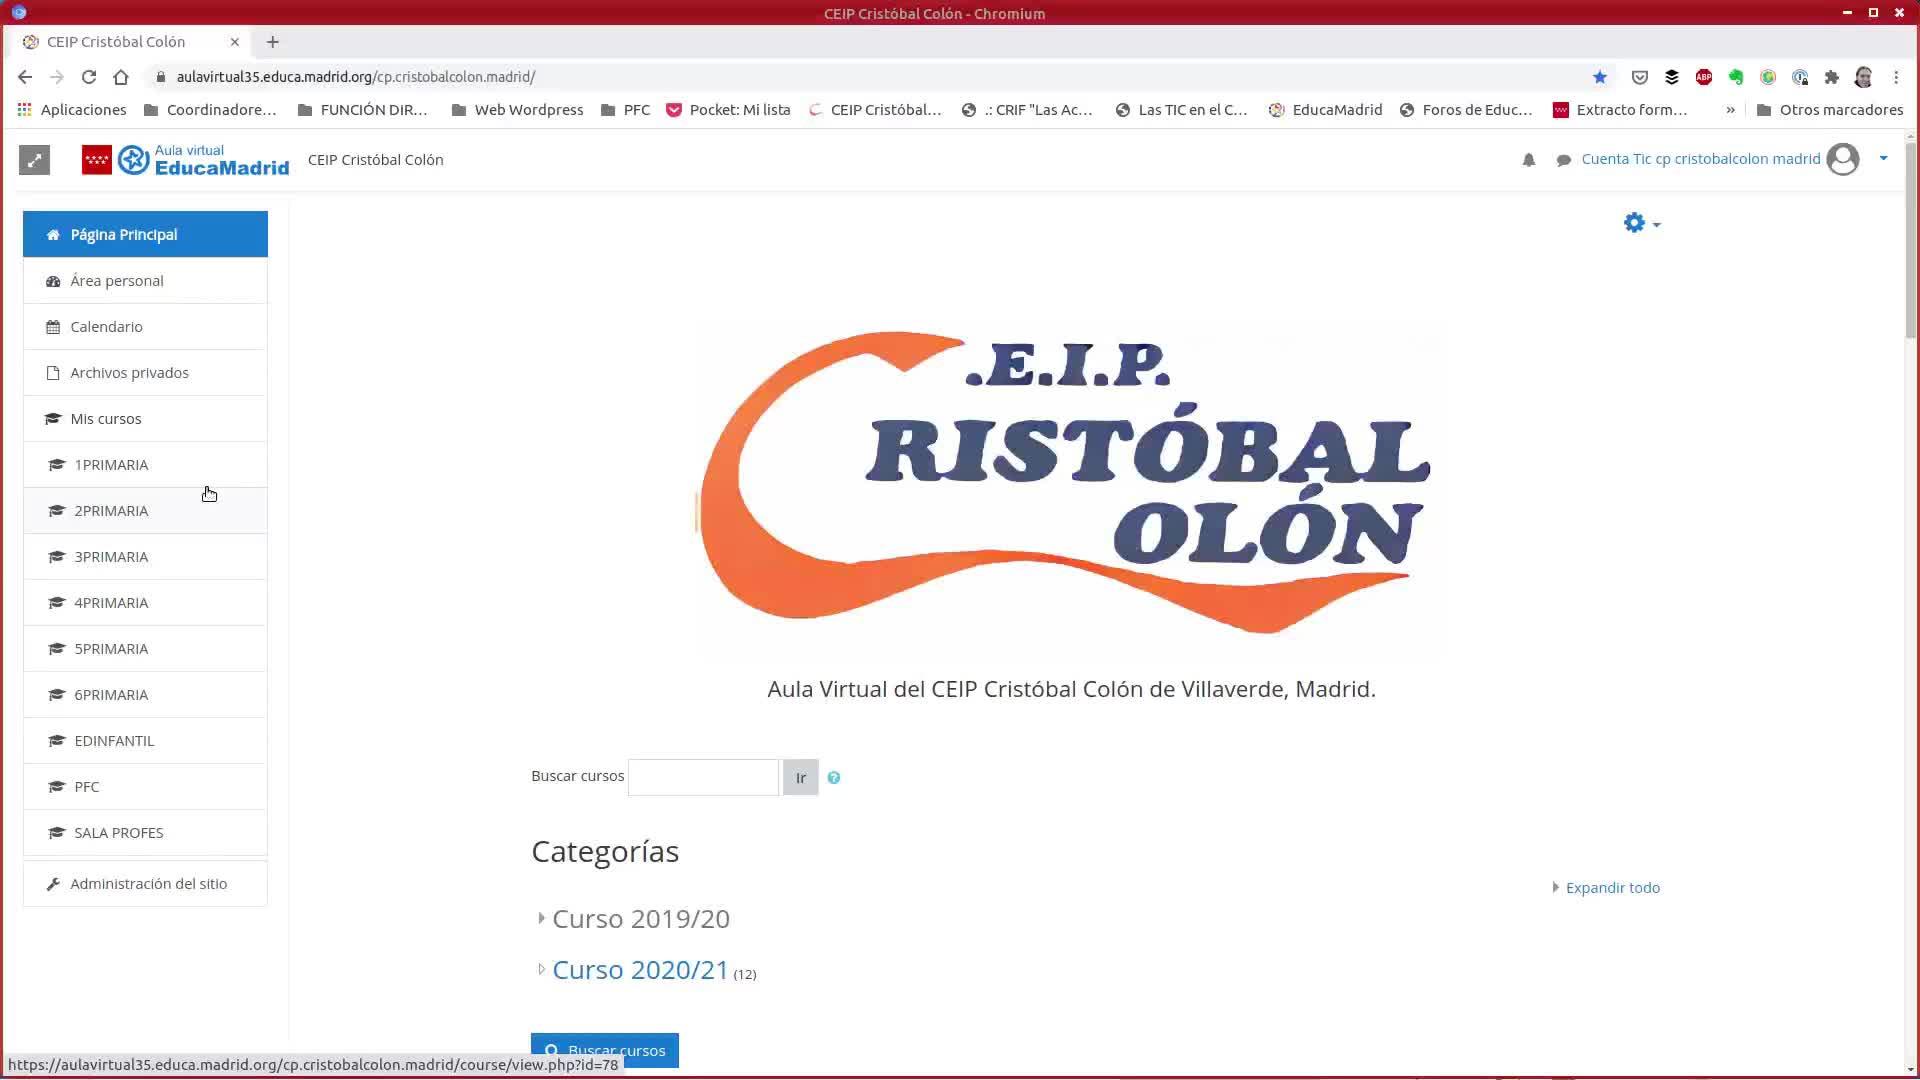
Task: Open Administración del sitio
Action: pos(148,884)
